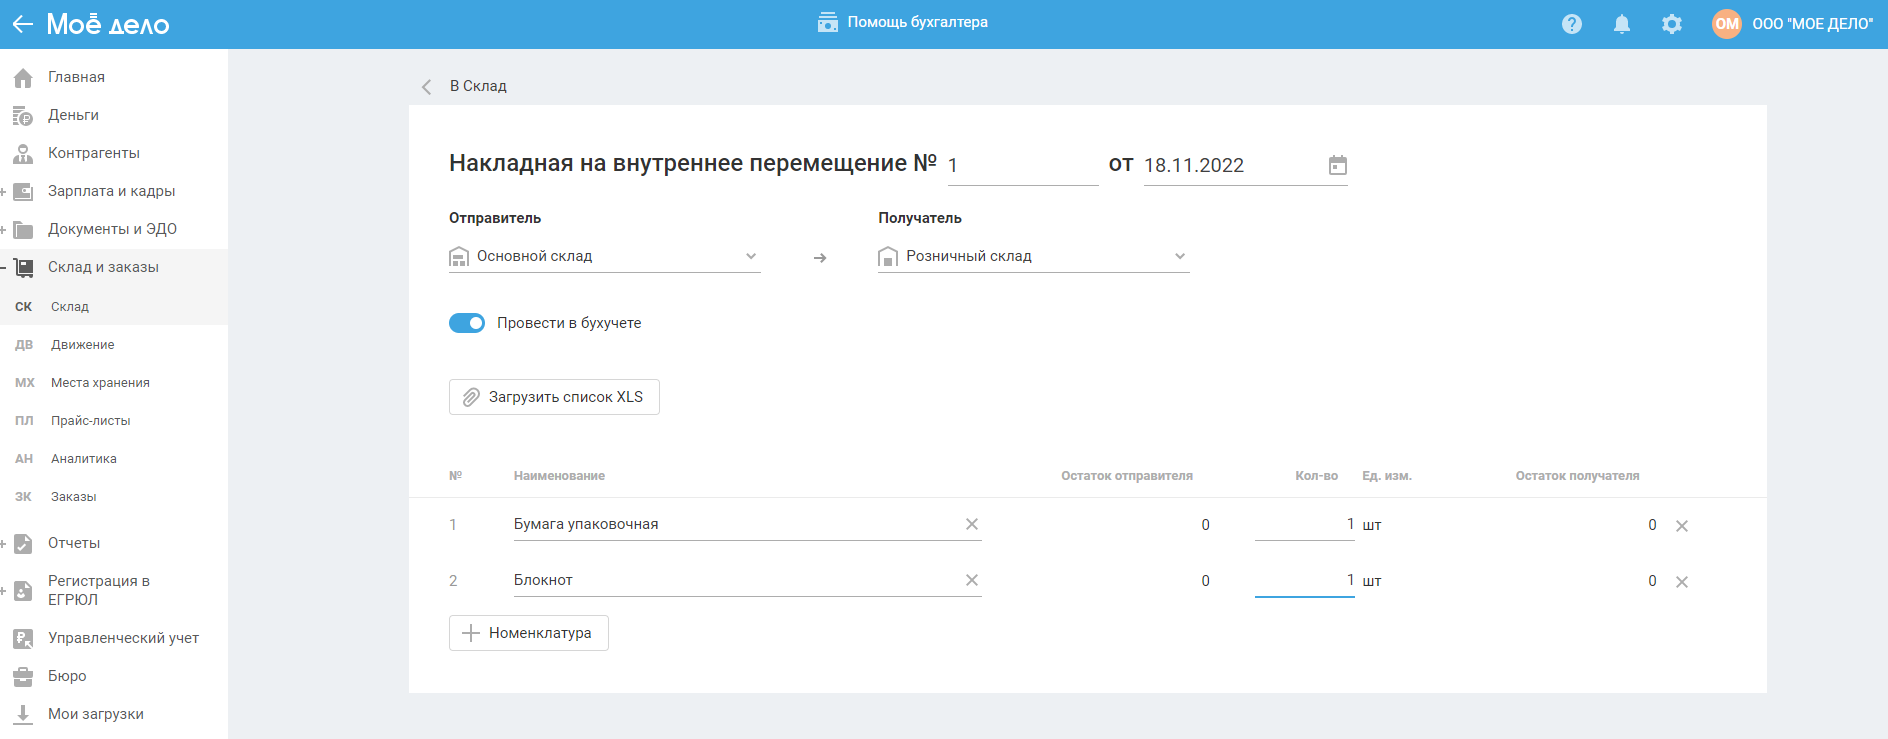The height and width of the screenshot is (739, 1888).
Task: Click the Помощь бухгалтера header icon
Action: pyautogui.click(x=827, y=23)
